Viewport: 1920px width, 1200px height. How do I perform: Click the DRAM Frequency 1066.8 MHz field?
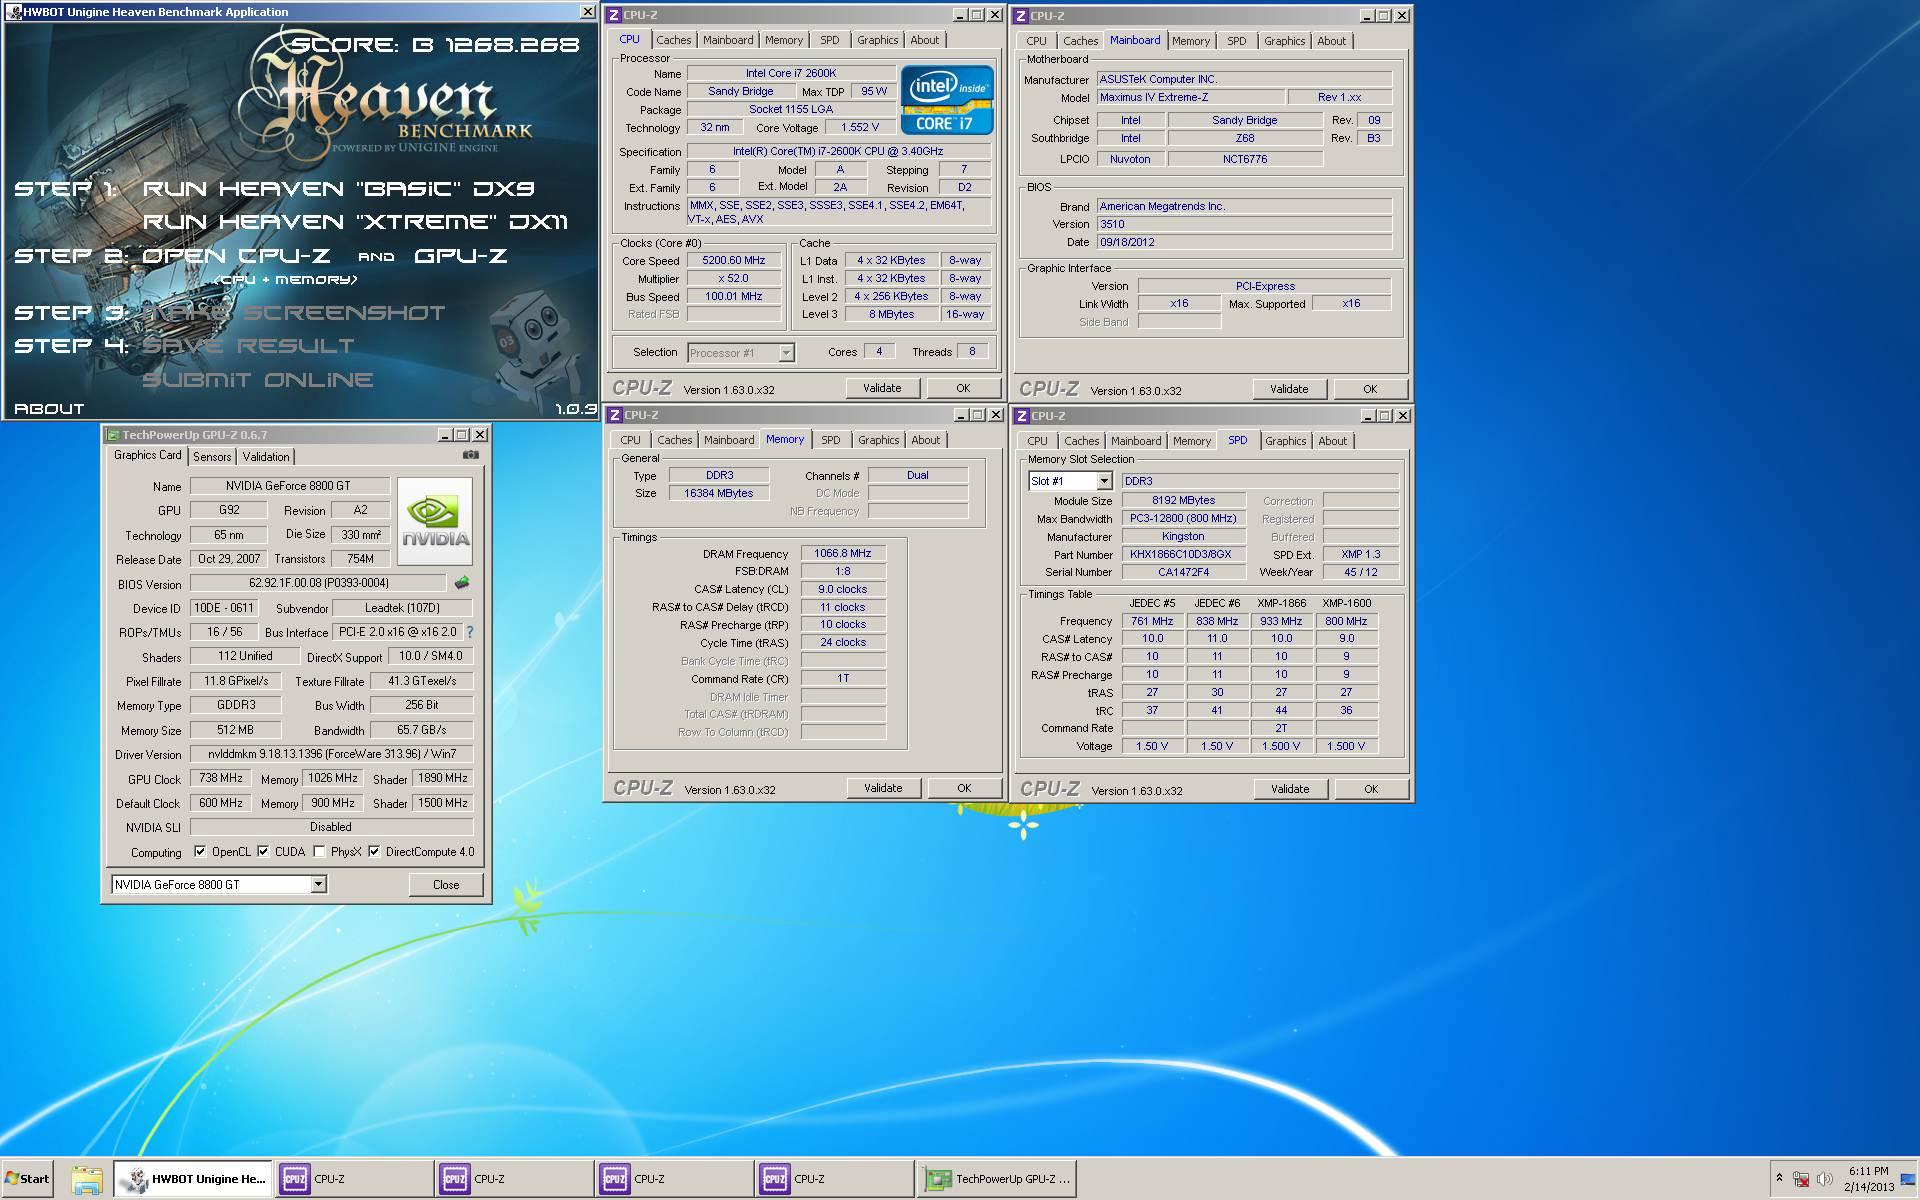point(843,553)
